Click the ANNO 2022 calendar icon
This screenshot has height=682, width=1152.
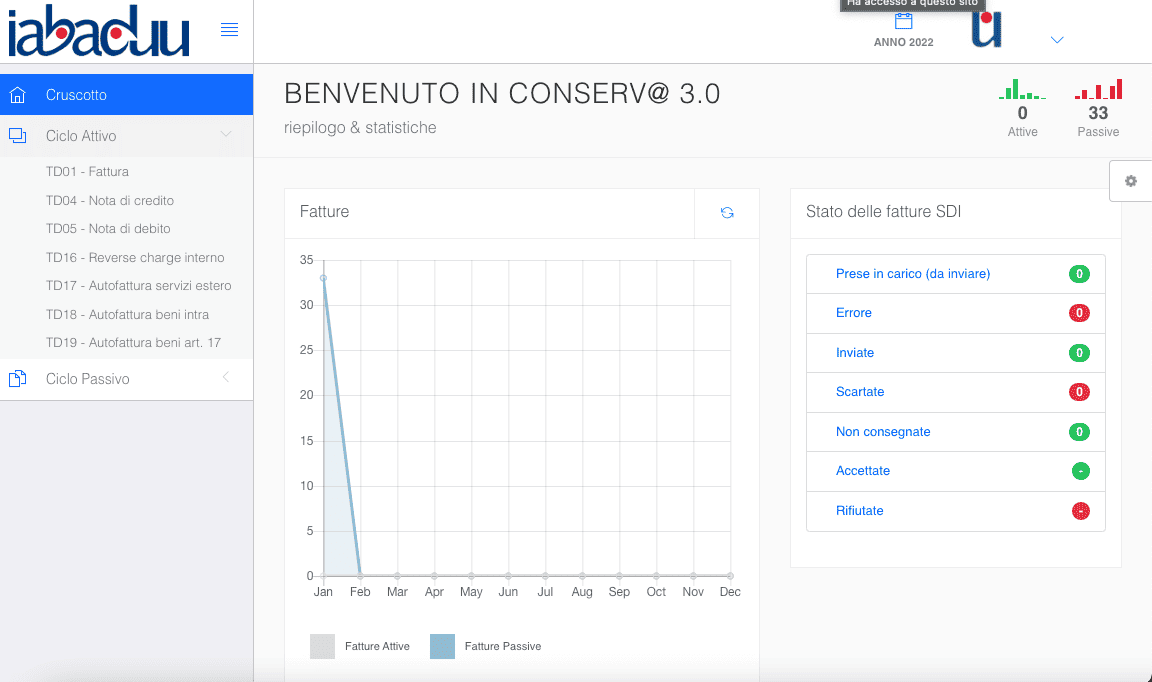[x=903, y=22]
